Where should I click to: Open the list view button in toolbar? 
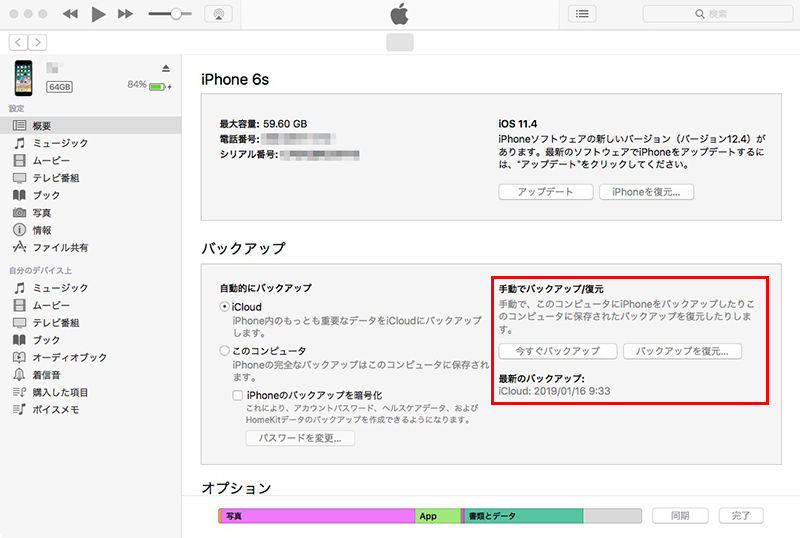point(582,14)
